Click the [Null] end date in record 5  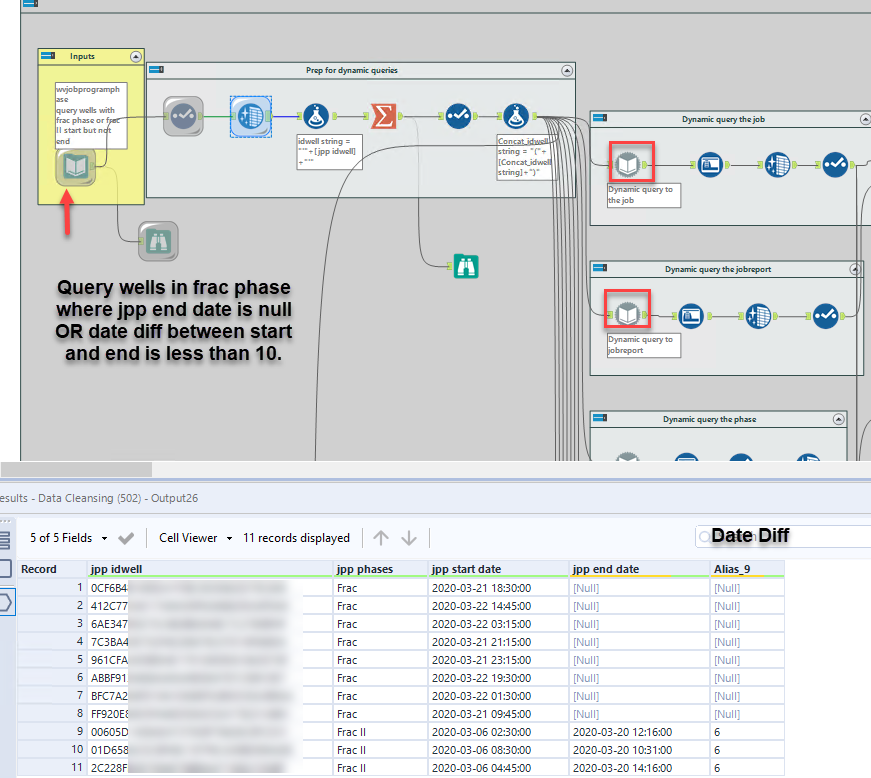[x=640, y=660]
